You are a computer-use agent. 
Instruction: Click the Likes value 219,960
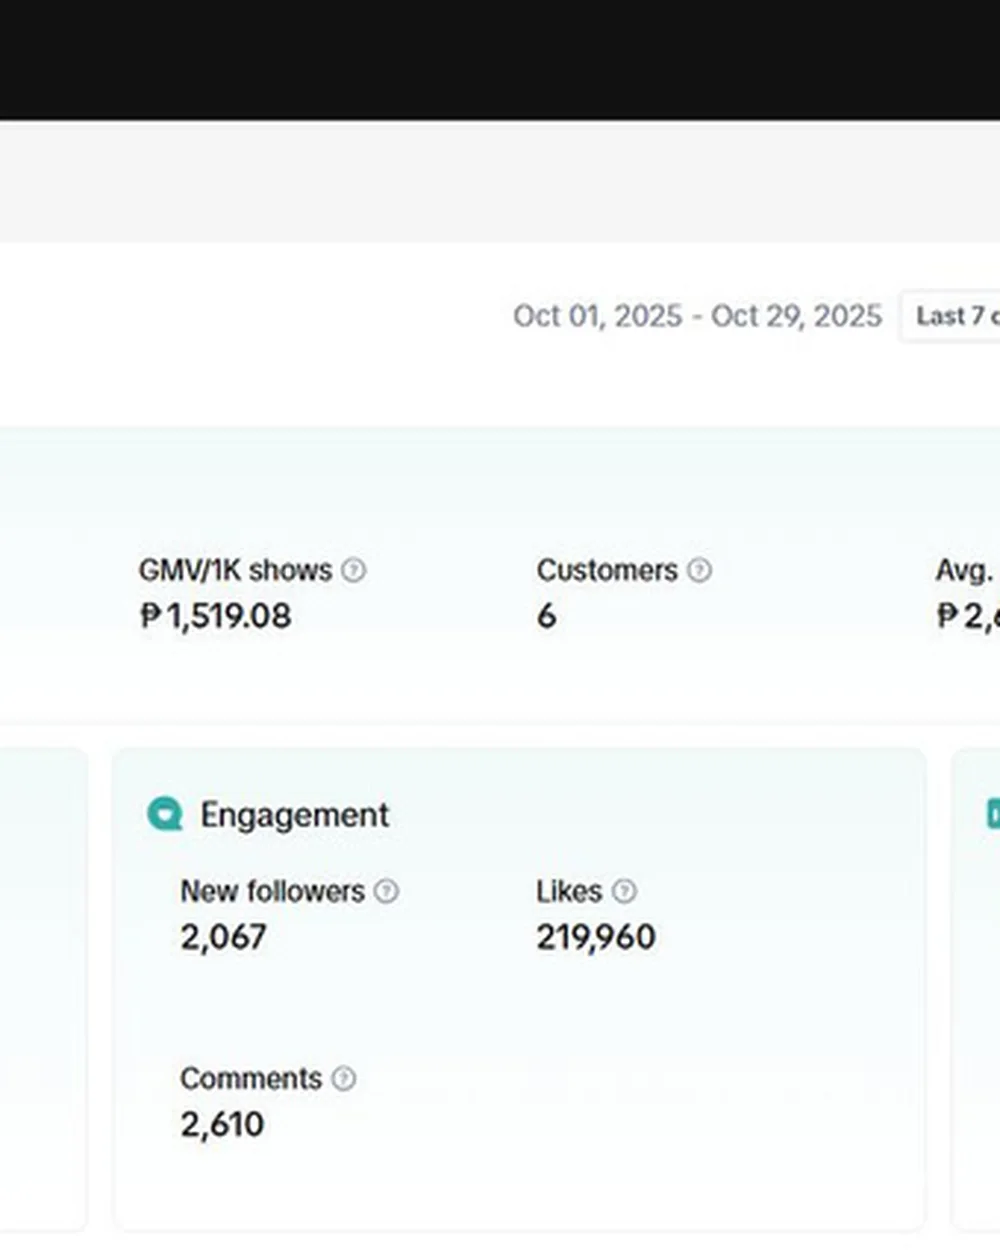point(596,937)
